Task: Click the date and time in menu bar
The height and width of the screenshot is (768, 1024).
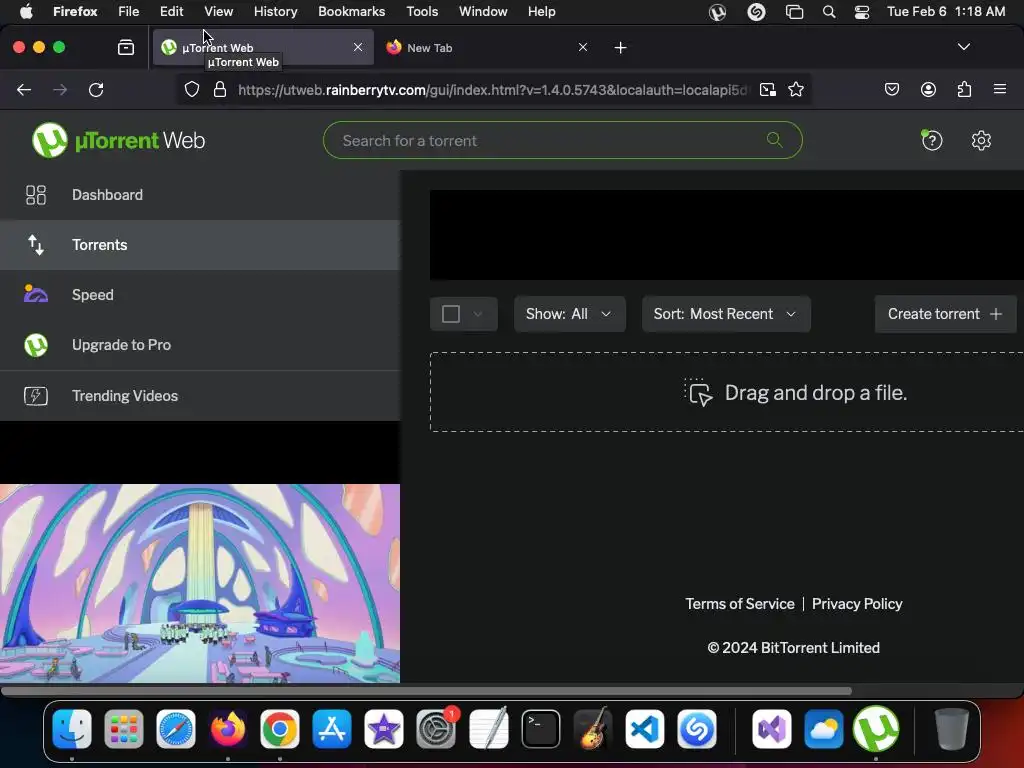Action: [x=946, y=12]
